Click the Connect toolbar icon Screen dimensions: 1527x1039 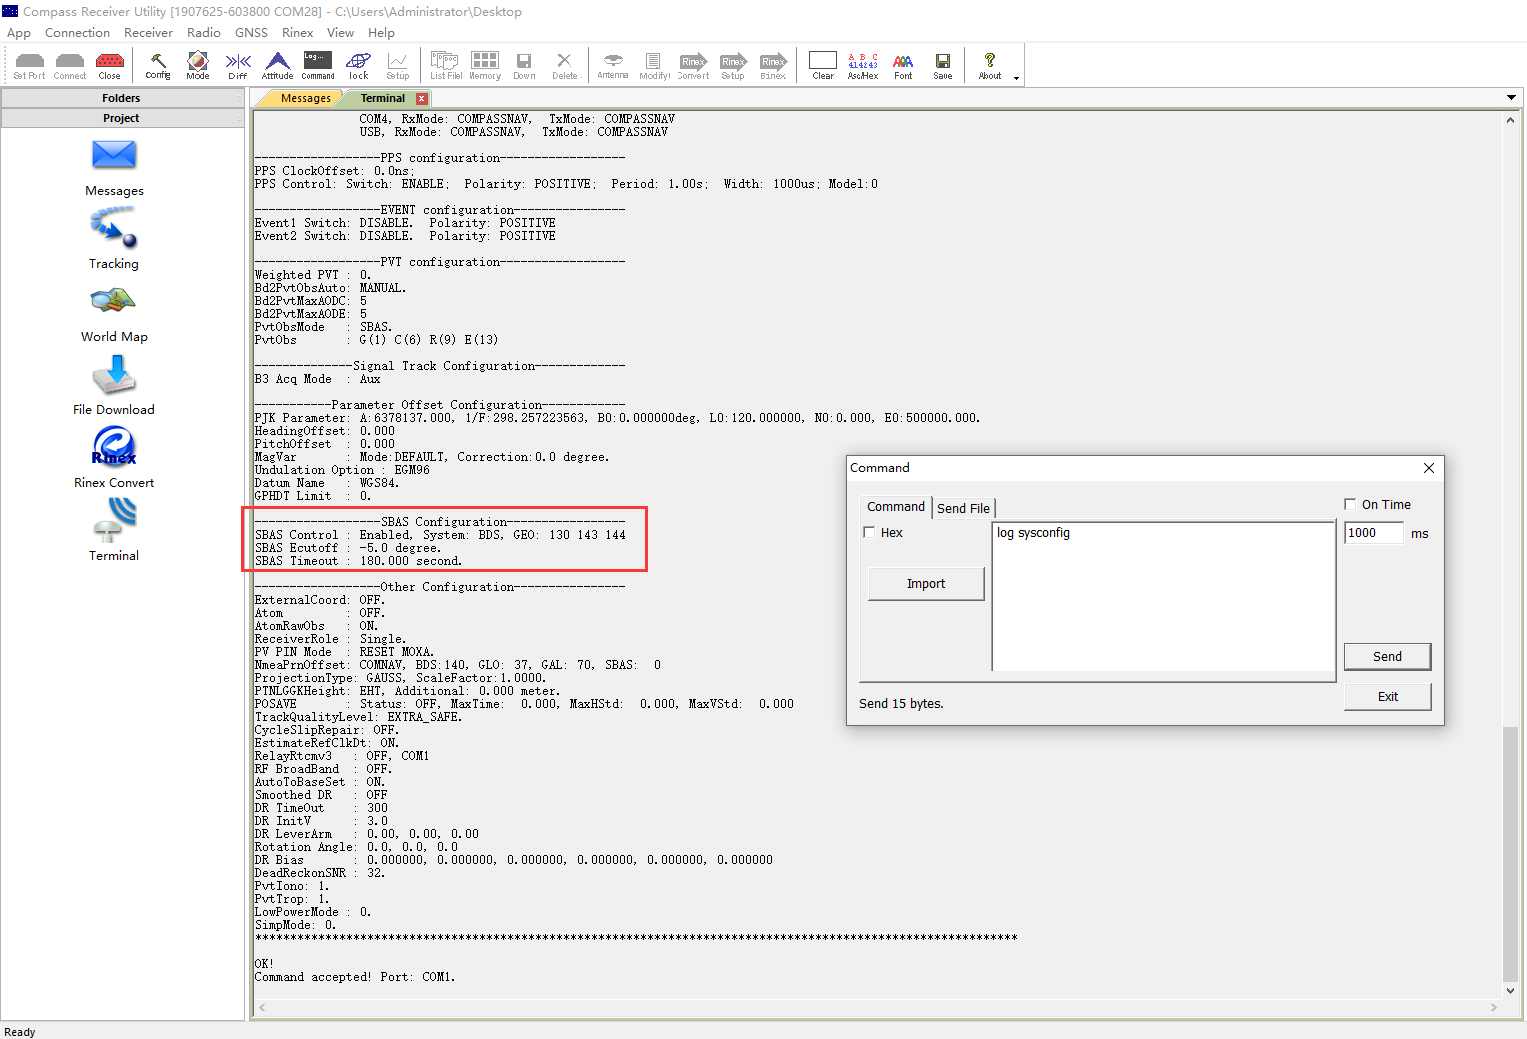pyautogui.click(x=70, y=66)
